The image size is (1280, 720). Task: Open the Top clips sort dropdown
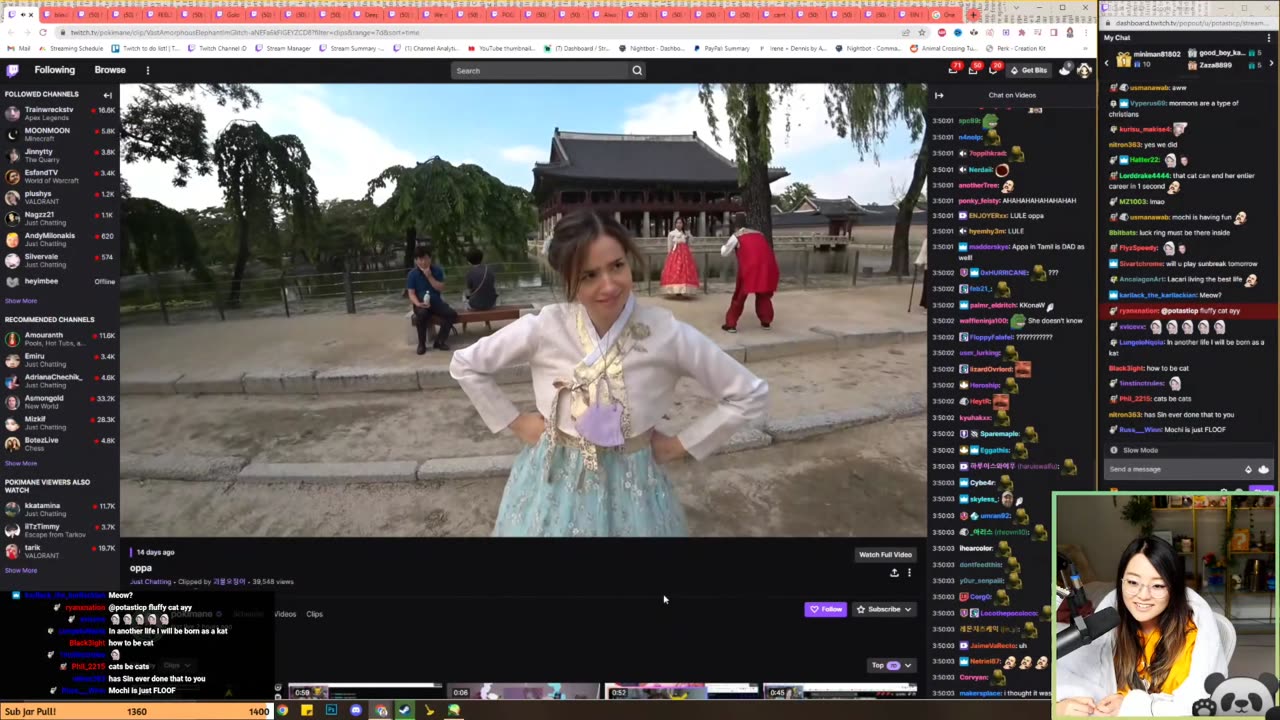892,665
